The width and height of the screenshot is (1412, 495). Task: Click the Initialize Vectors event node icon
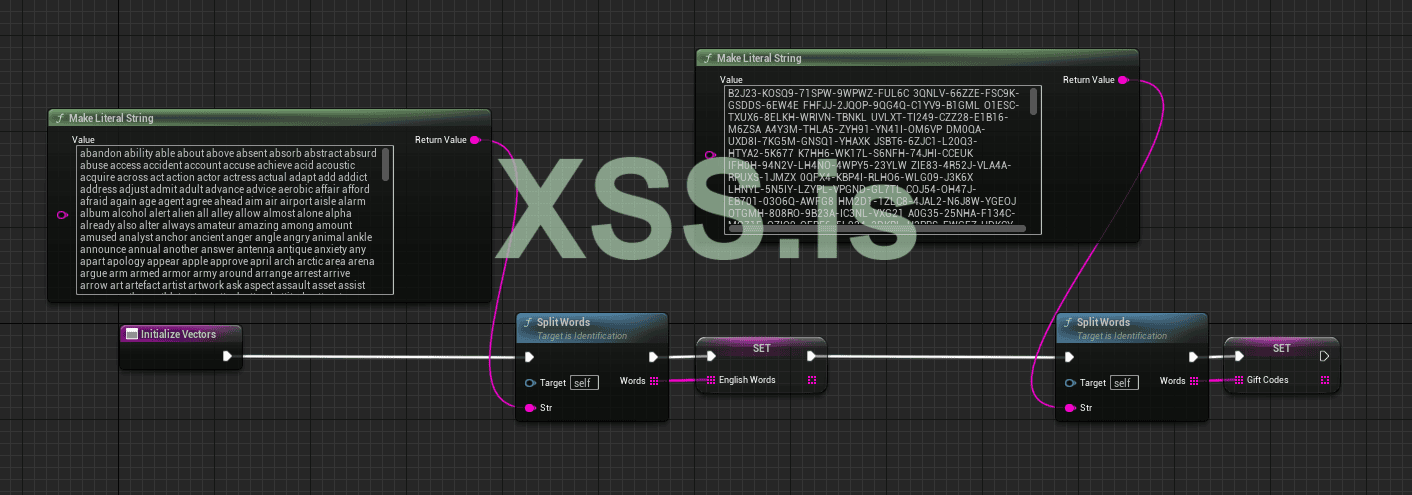[131, 334]
